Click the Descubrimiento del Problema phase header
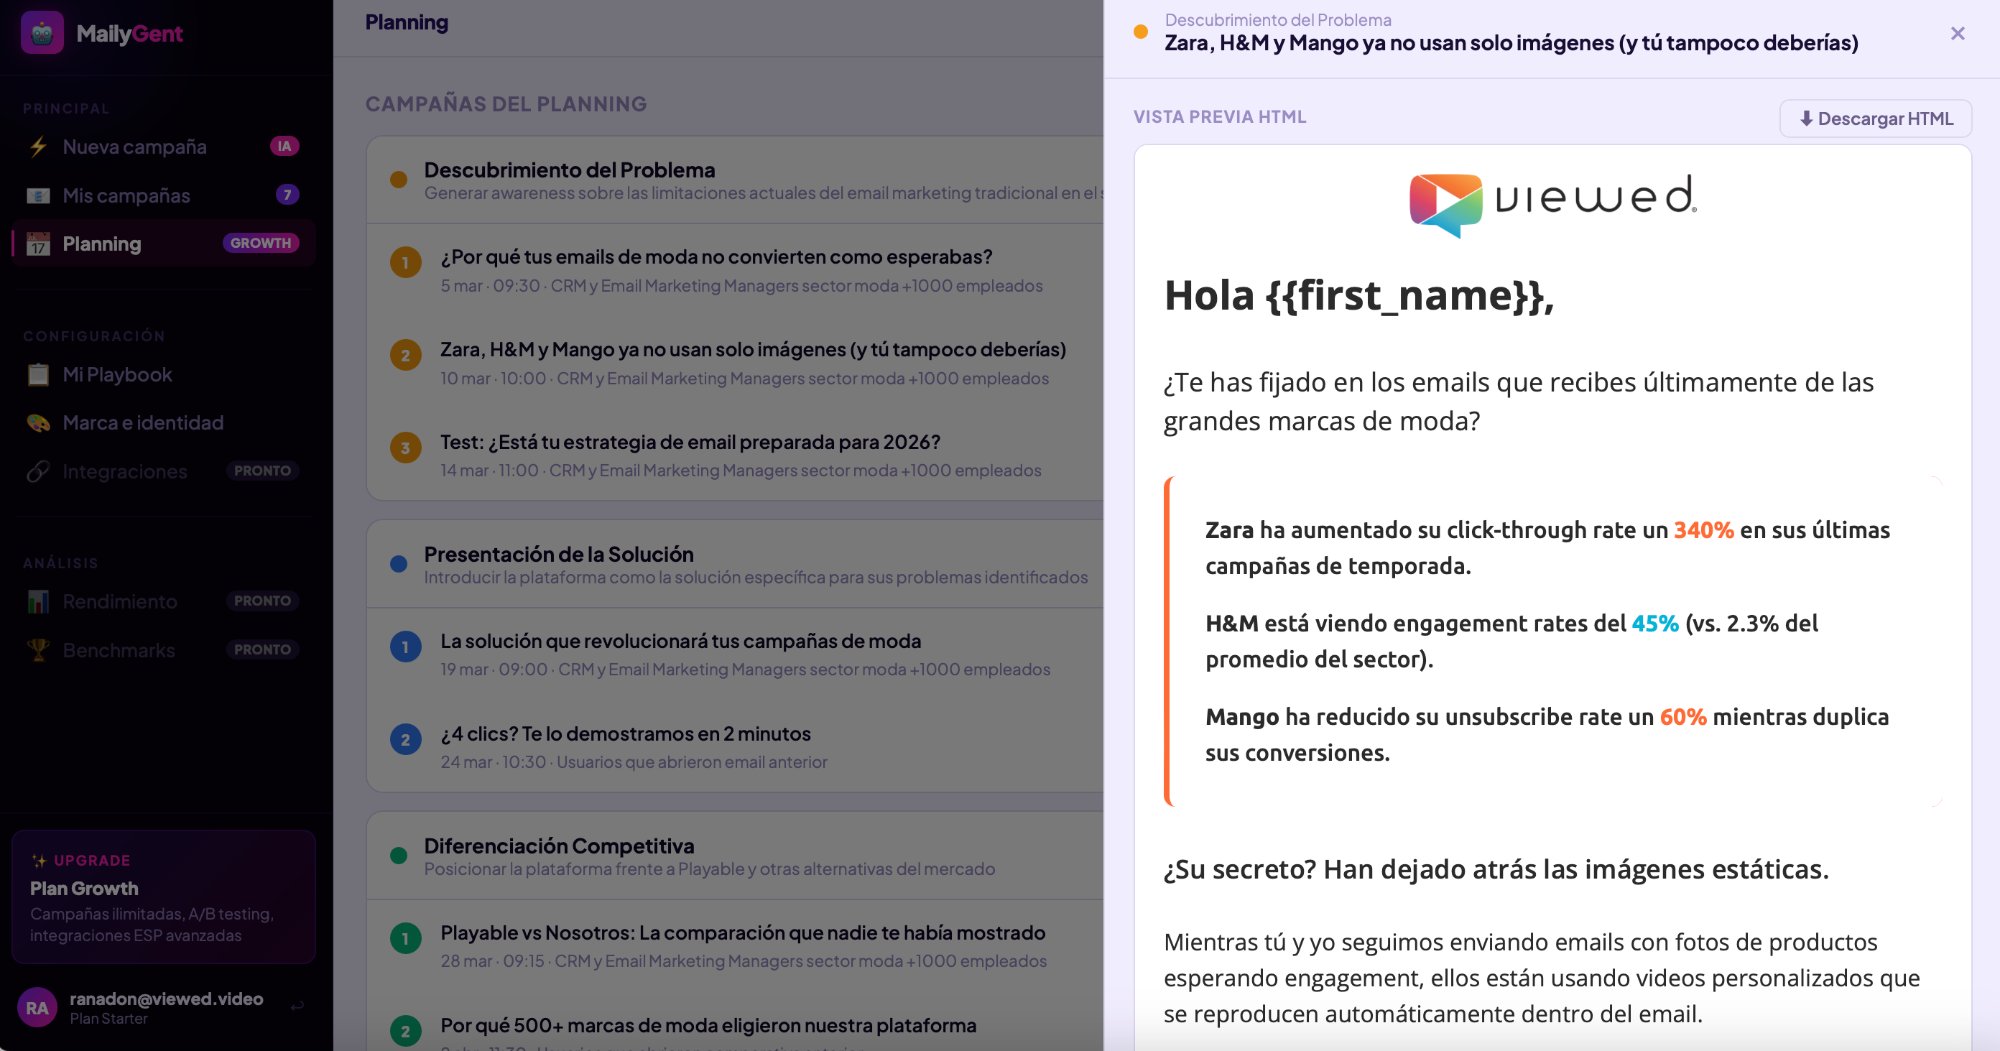The width and height of the screenshot is (2000, 1051). [735, 180]
